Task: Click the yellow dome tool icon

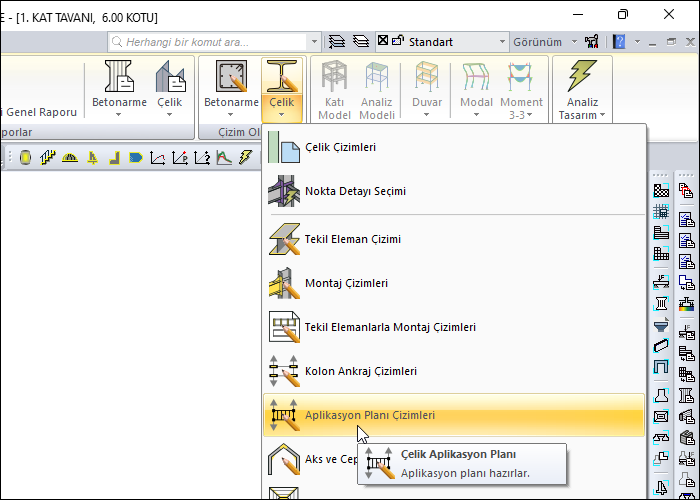Action: pos(70,158)
